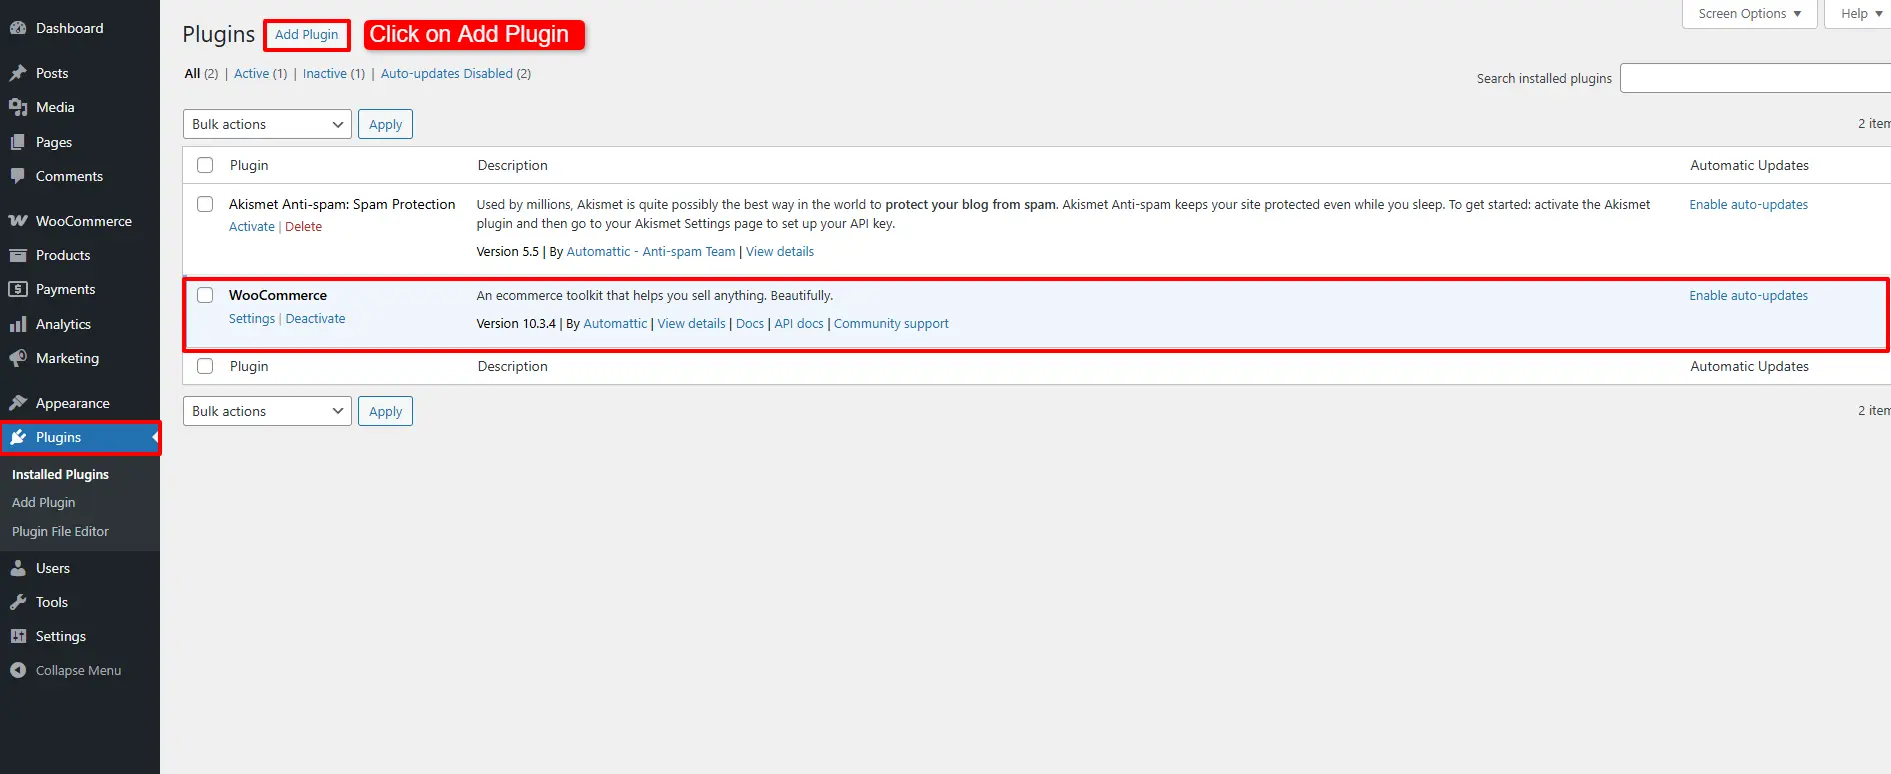Click the Add Plugin button beside title
The image size is (1891, 774).
[x=307, y=35]
